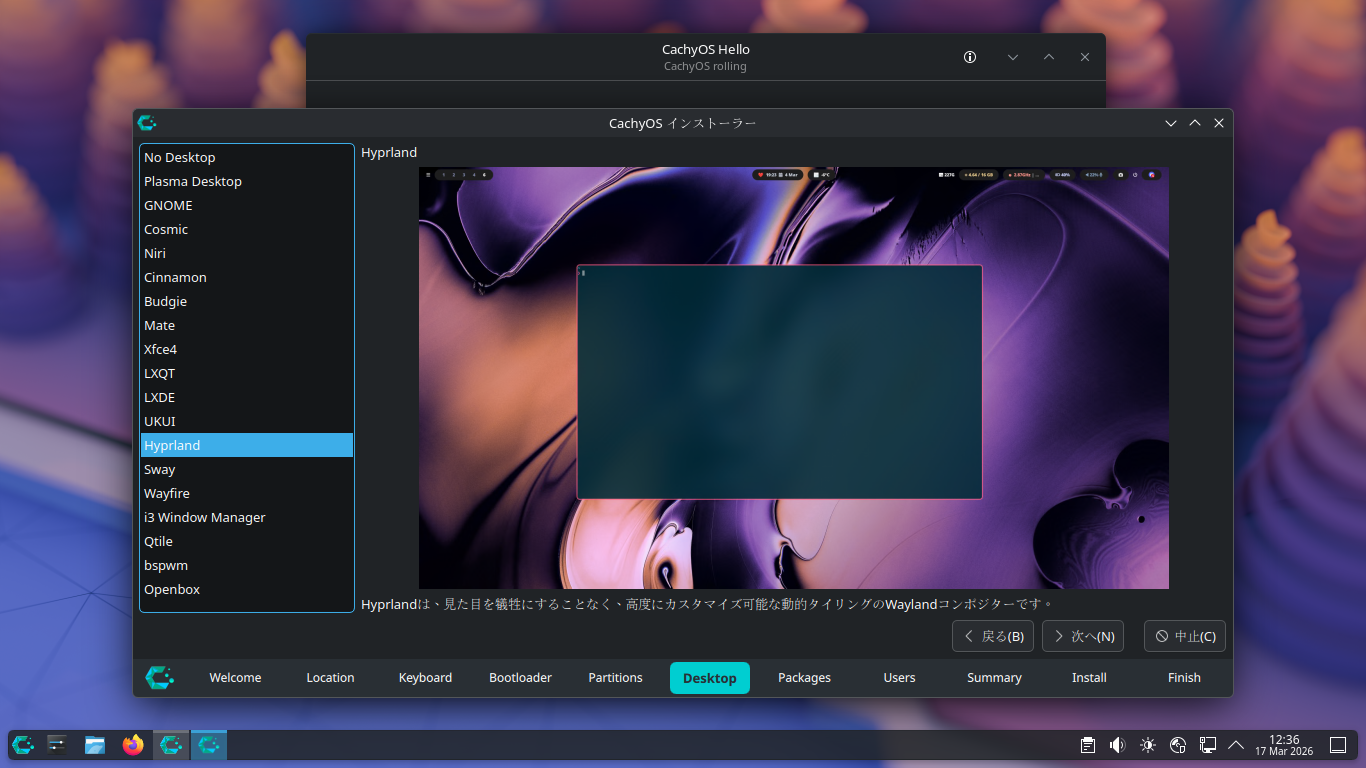Open the brightness tray icon

tap(1148, 745)
